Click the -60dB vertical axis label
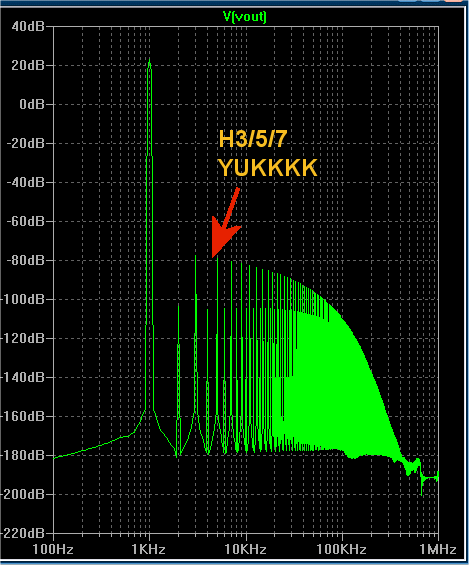Image resolution: width=469 pixels, height=565 pixels. click(25, 221)
